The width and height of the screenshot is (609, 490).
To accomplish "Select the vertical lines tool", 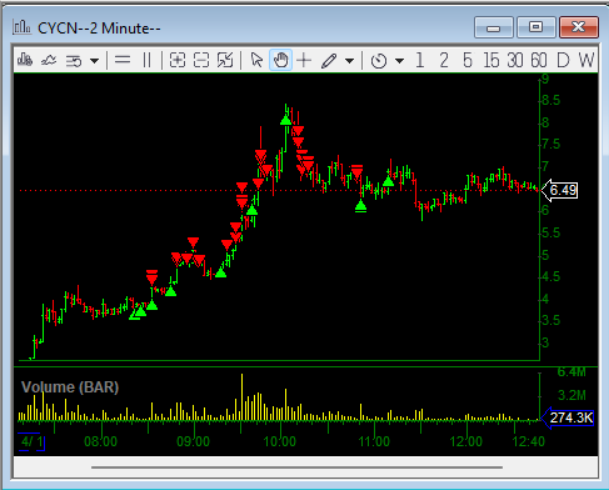I will point(147,60).
